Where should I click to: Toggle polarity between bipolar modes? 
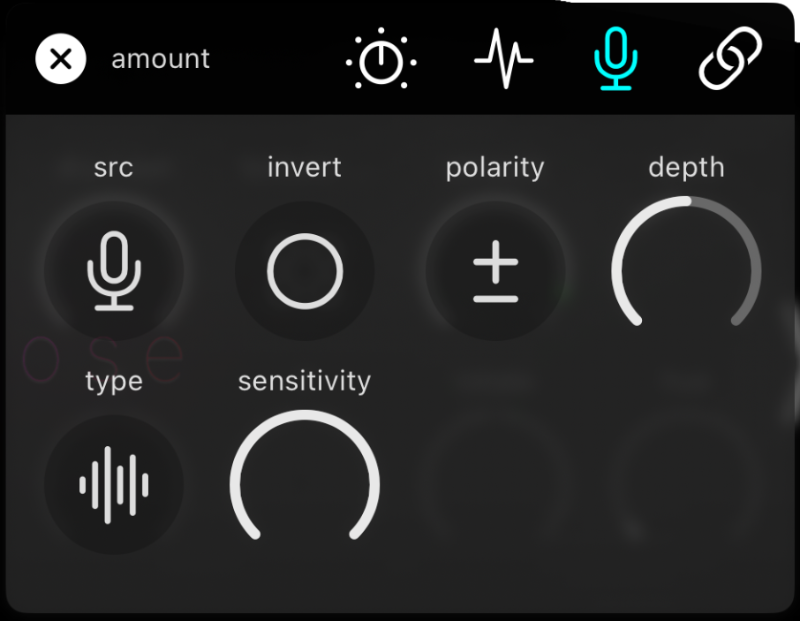coord(494,271)
